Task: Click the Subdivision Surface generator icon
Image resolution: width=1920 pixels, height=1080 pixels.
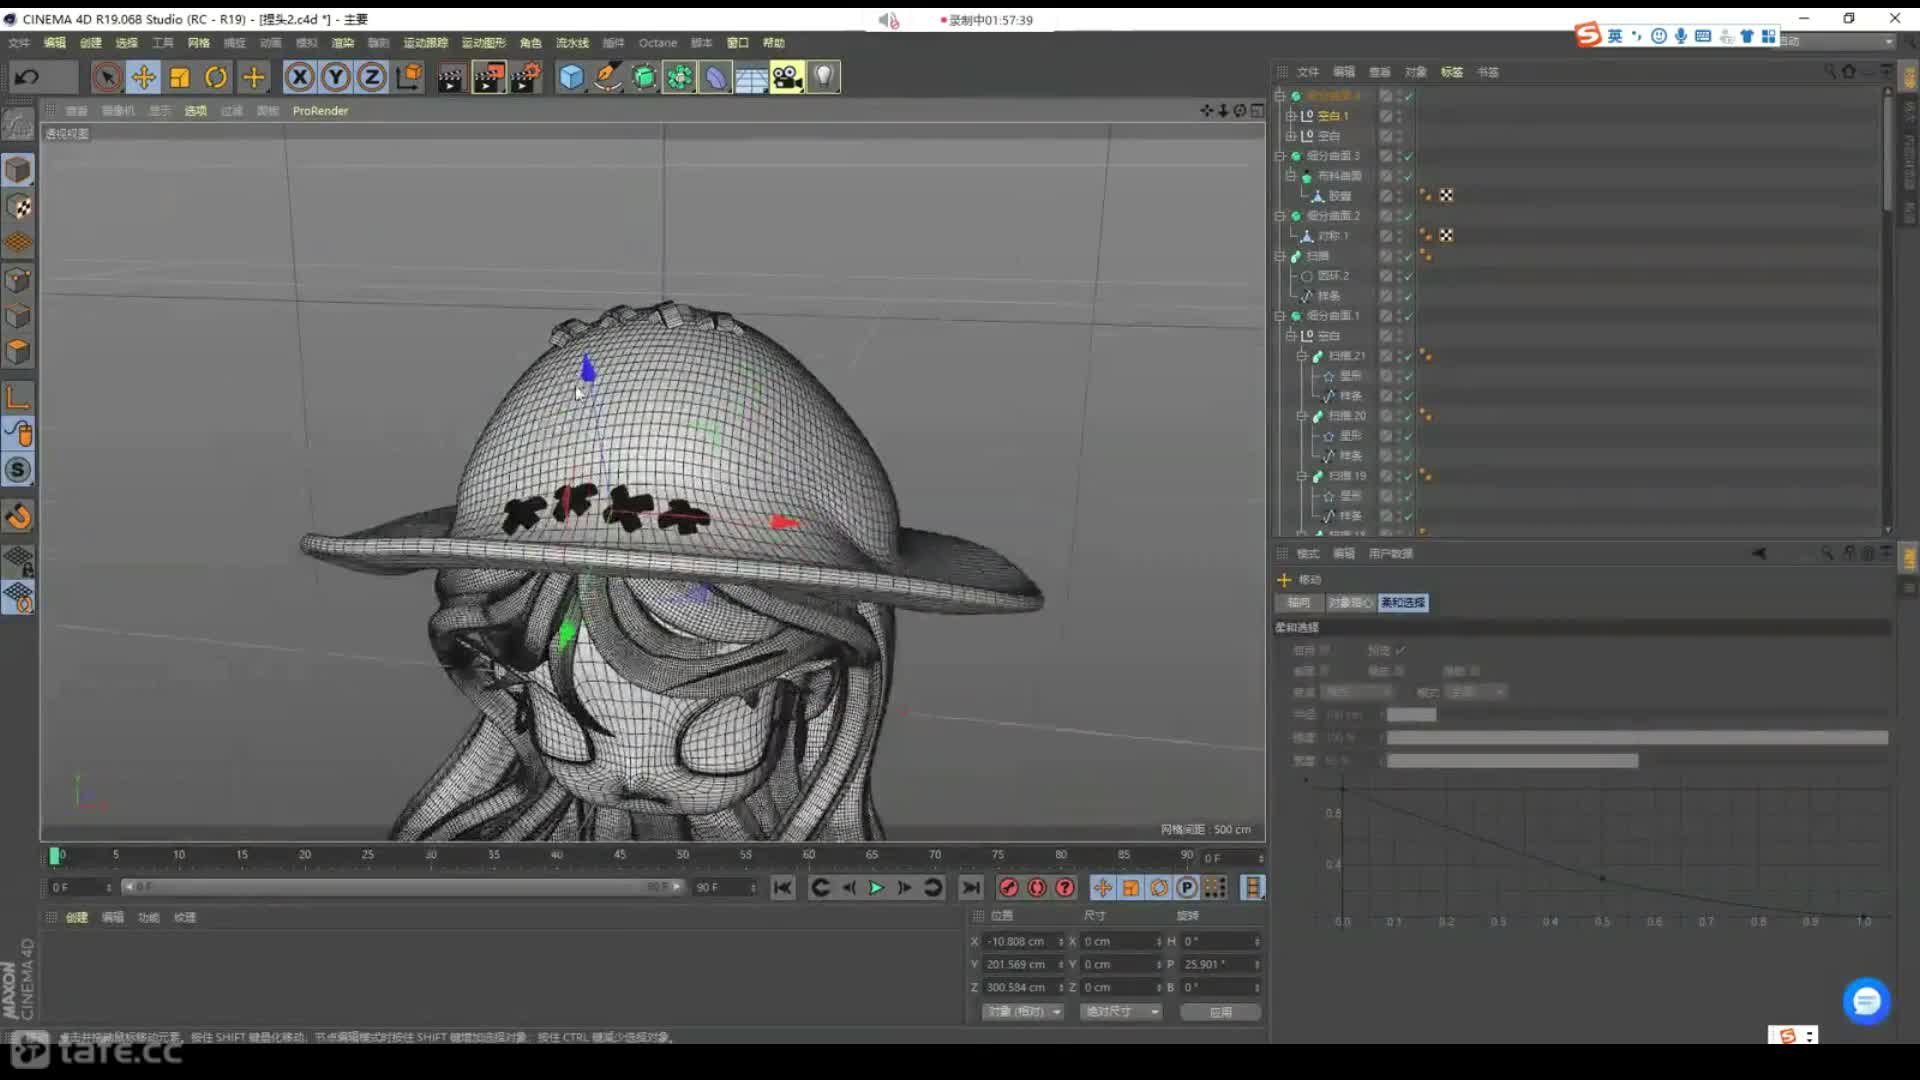Action: 644,77
